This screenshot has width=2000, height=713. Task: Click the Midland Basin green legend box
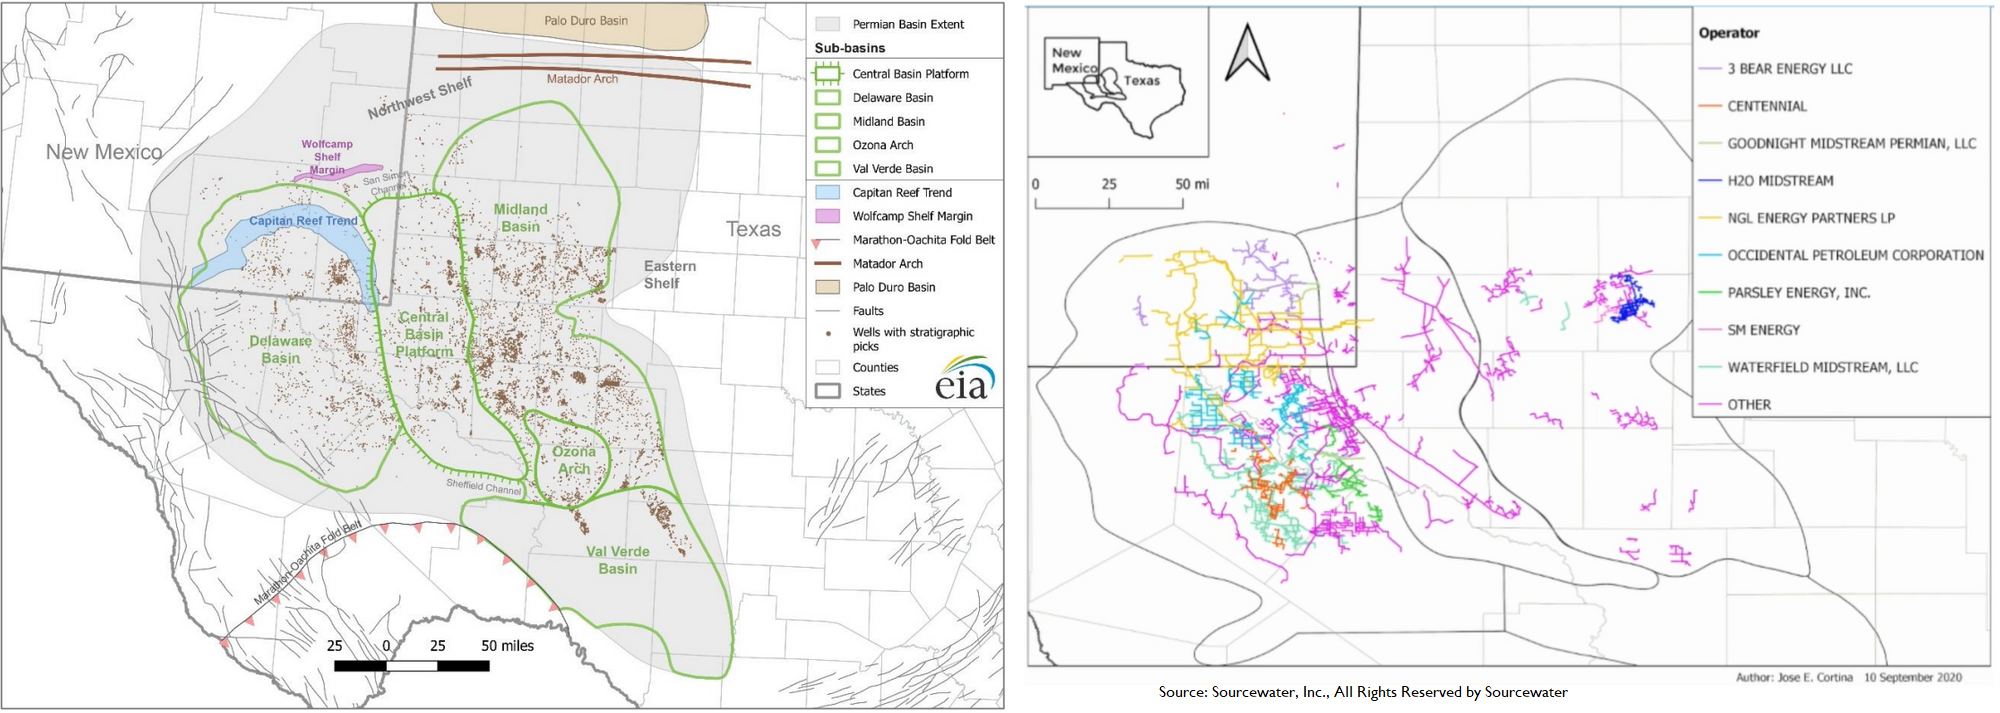point(827,121)
